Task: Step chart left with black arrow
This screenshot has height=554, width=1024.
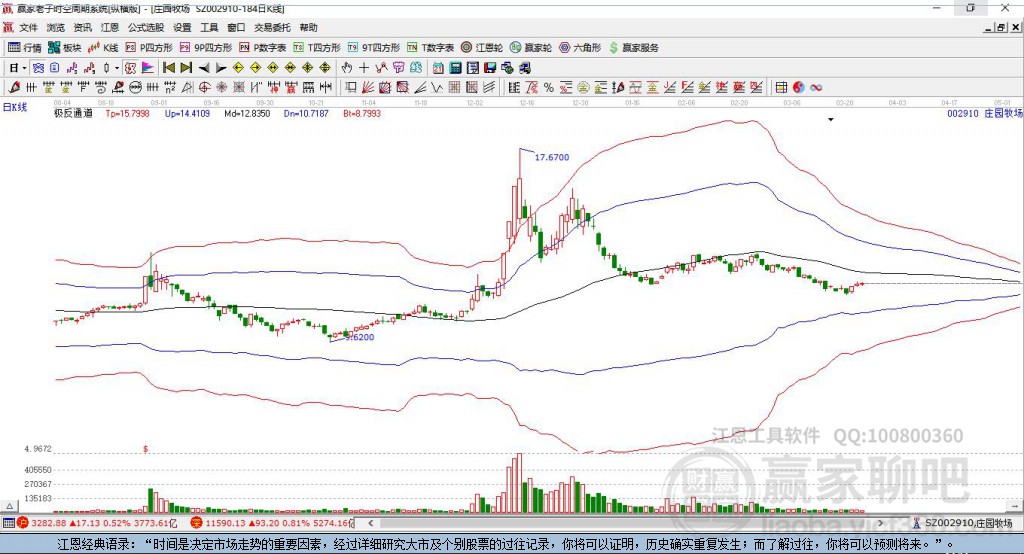Action: click(x=204, y=68)
